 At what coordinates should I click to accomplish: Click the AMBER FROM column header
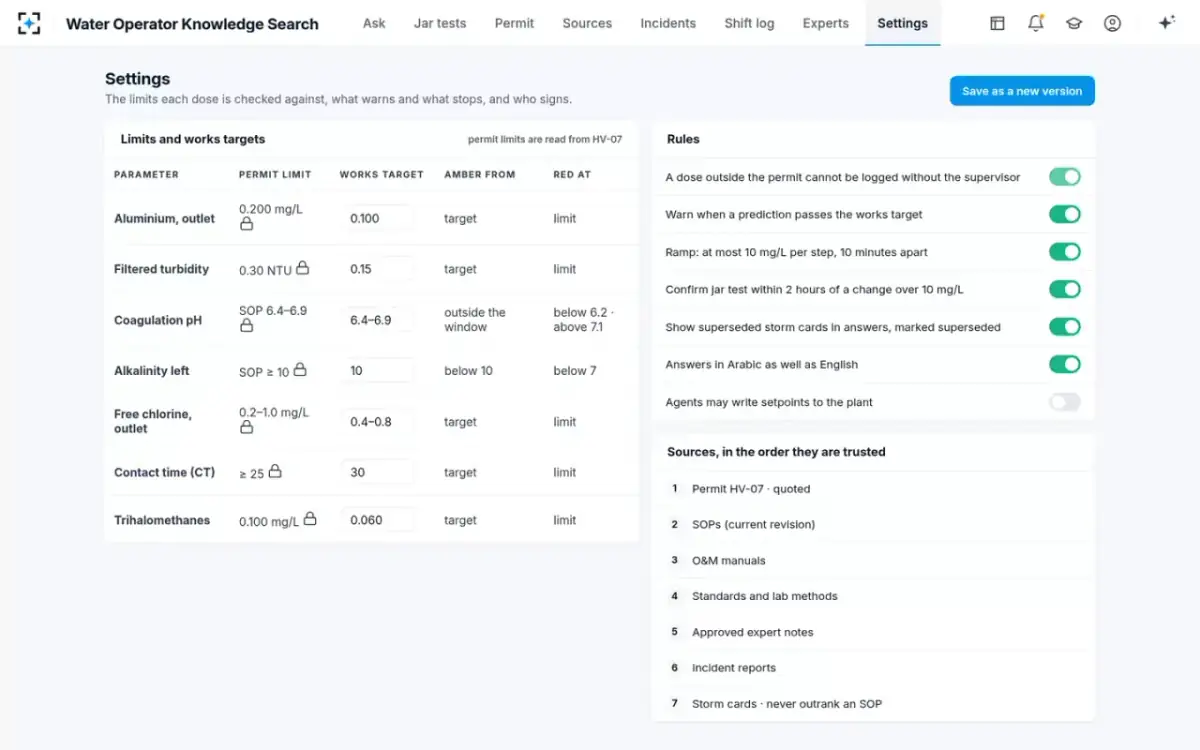[480, 174]
